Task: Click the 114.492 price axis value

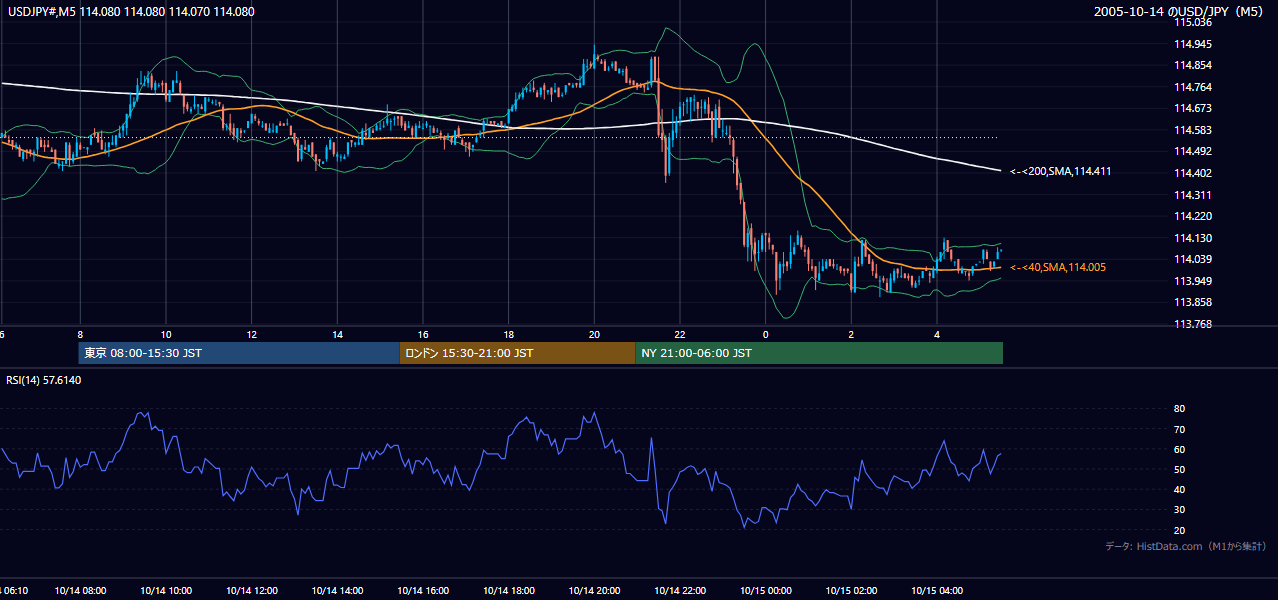Action: point(1193,152)
